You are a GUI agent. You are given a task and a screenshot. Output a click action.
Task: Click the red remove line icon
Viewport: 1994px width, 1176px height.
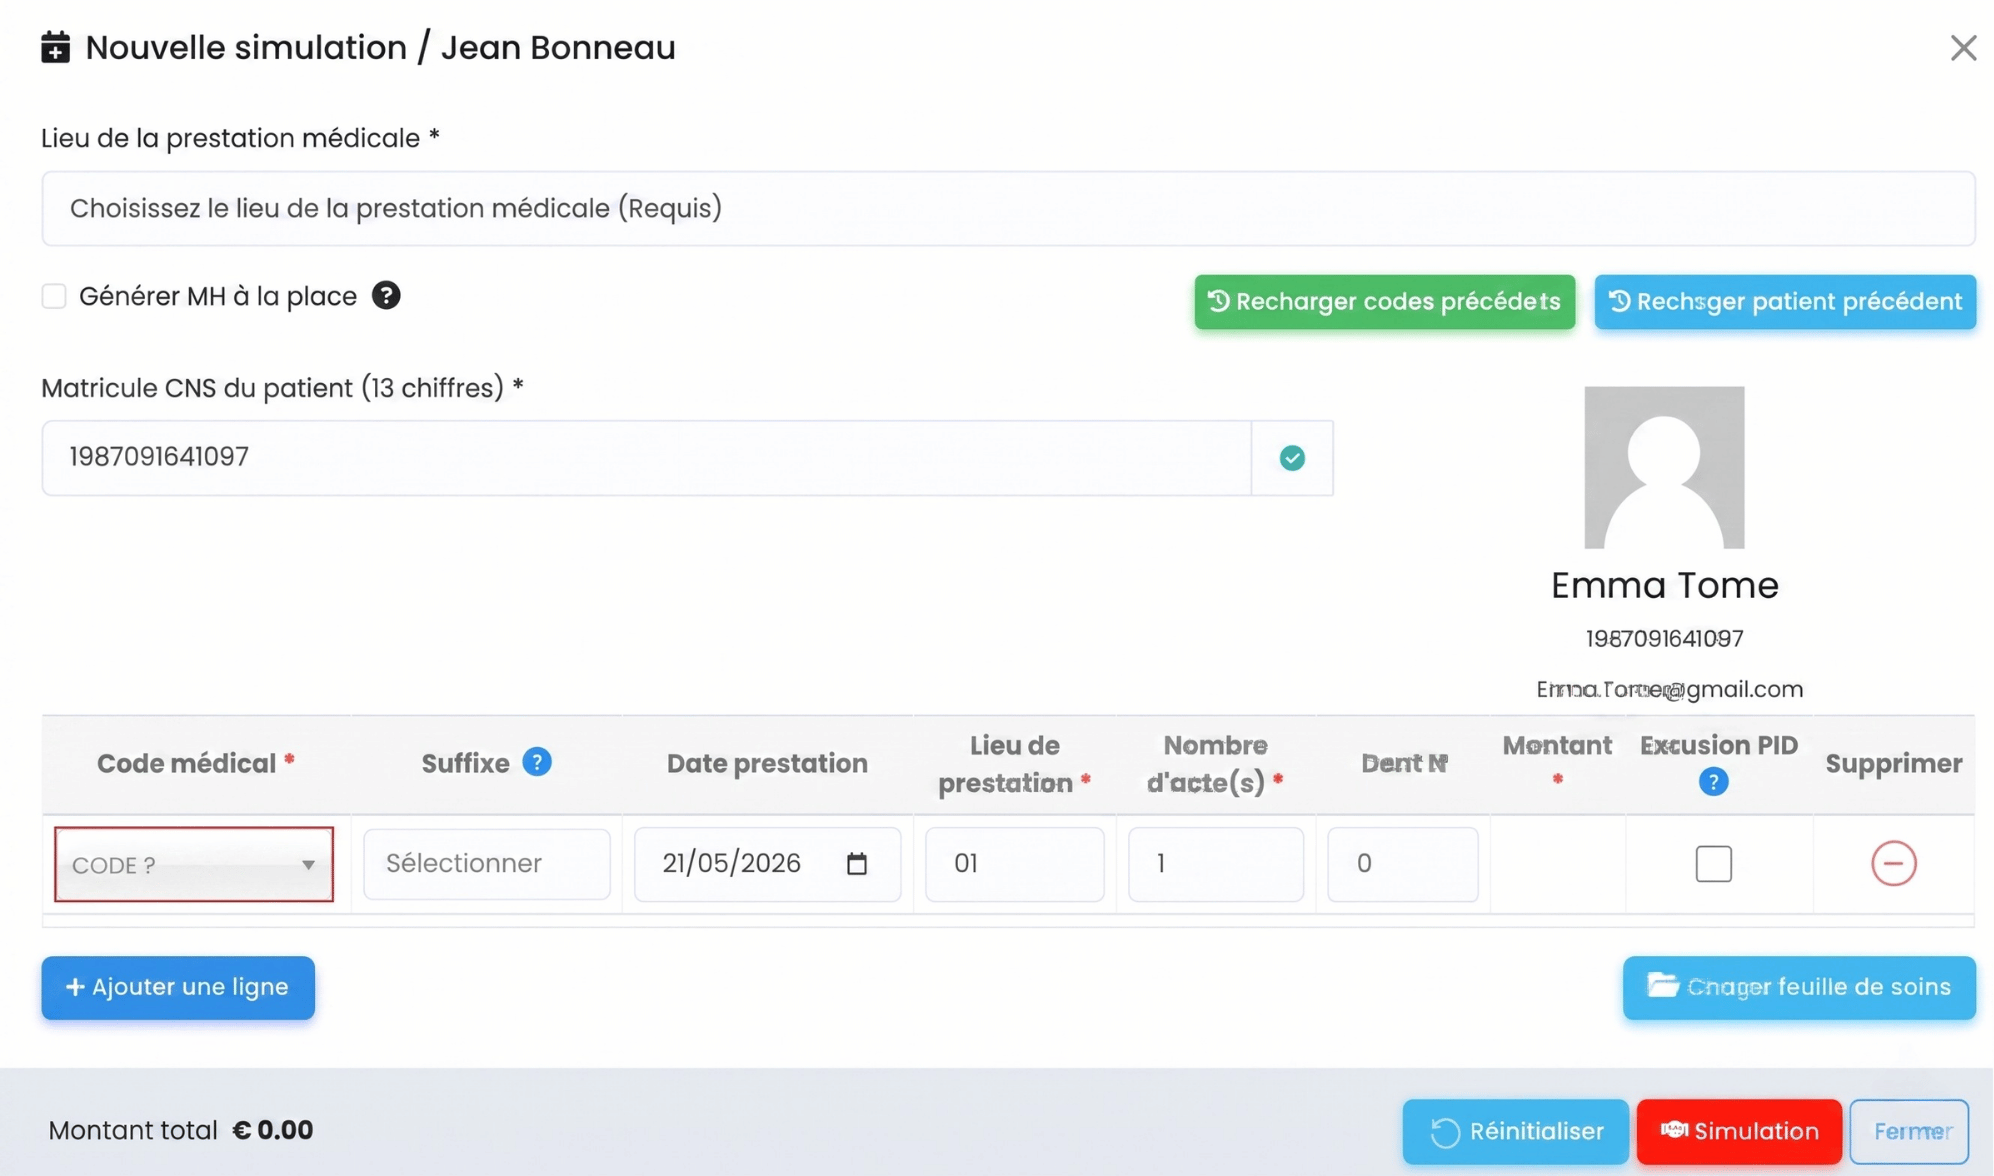tap(1893, 863)
